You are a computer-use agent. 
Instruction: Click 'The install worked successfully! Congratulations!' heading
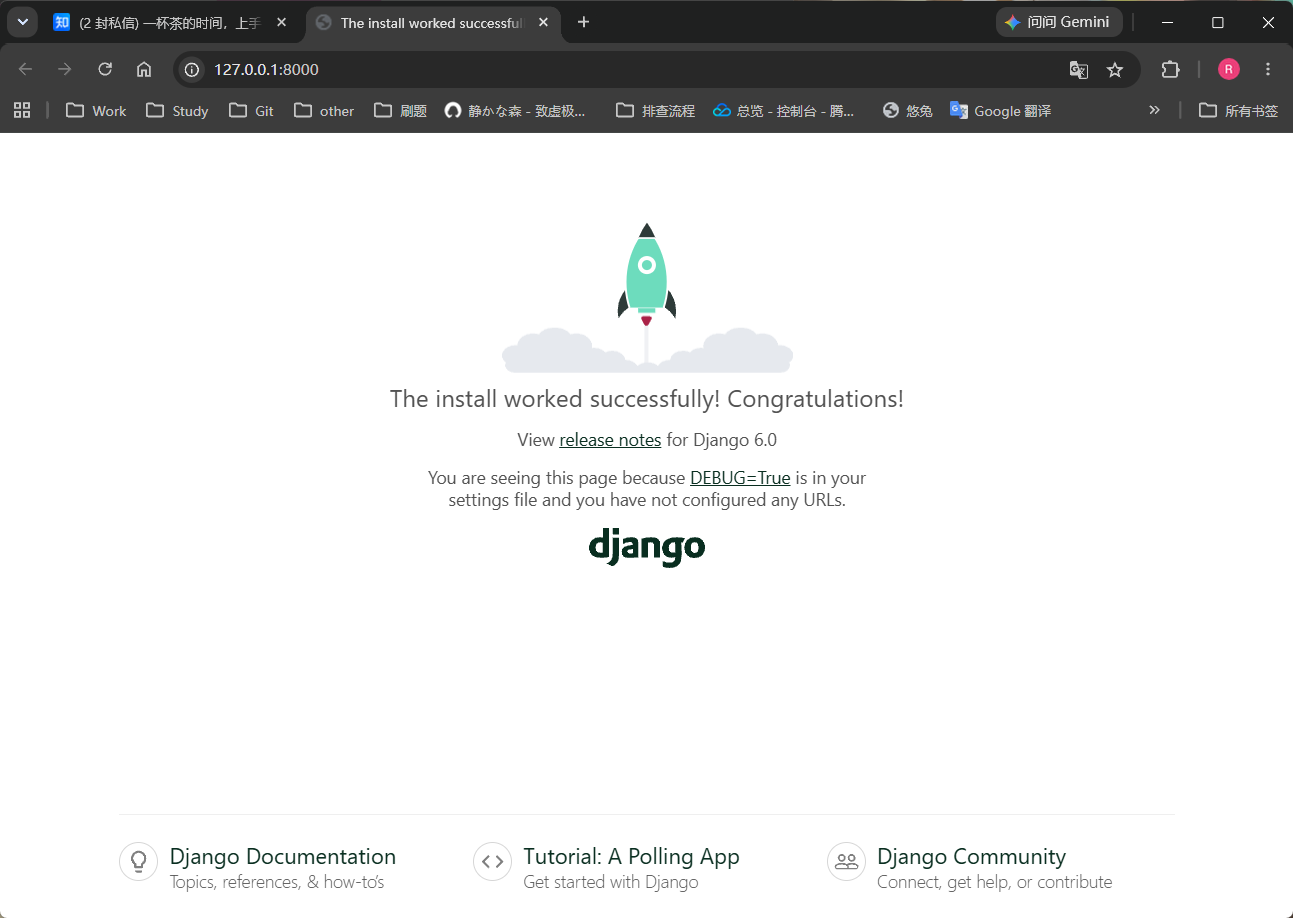point(647,399)
